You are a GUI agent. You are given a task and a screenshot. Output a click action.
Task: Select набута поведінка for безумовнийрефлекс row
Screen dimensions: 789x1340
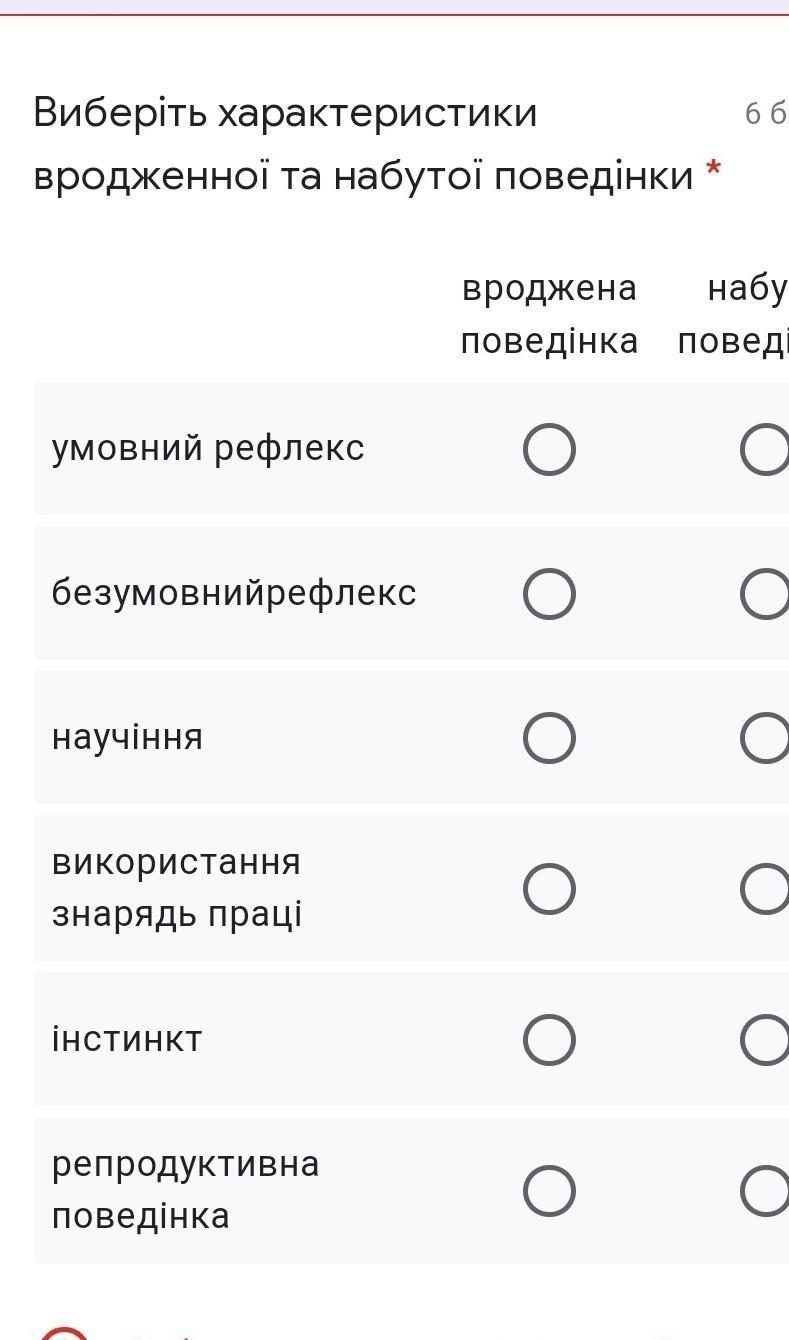coord(765,594)
